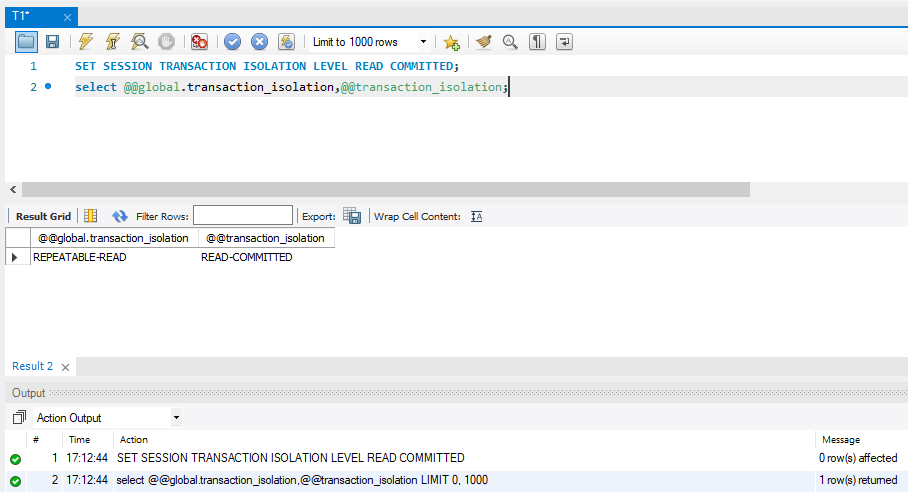Viewport: 908px width, 492px height.
Task: Click the Message column header
Action: click(841, 440)
